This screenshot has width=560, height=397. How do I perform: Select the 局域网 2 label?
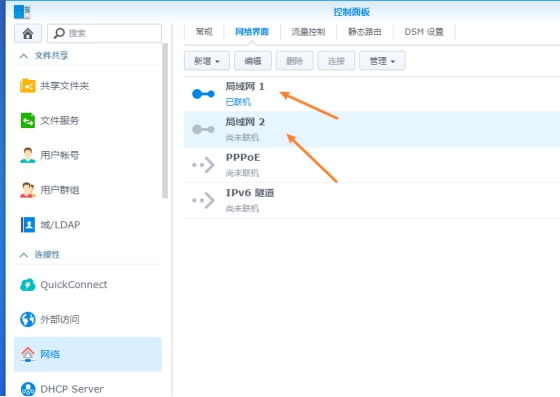point(245,122)
